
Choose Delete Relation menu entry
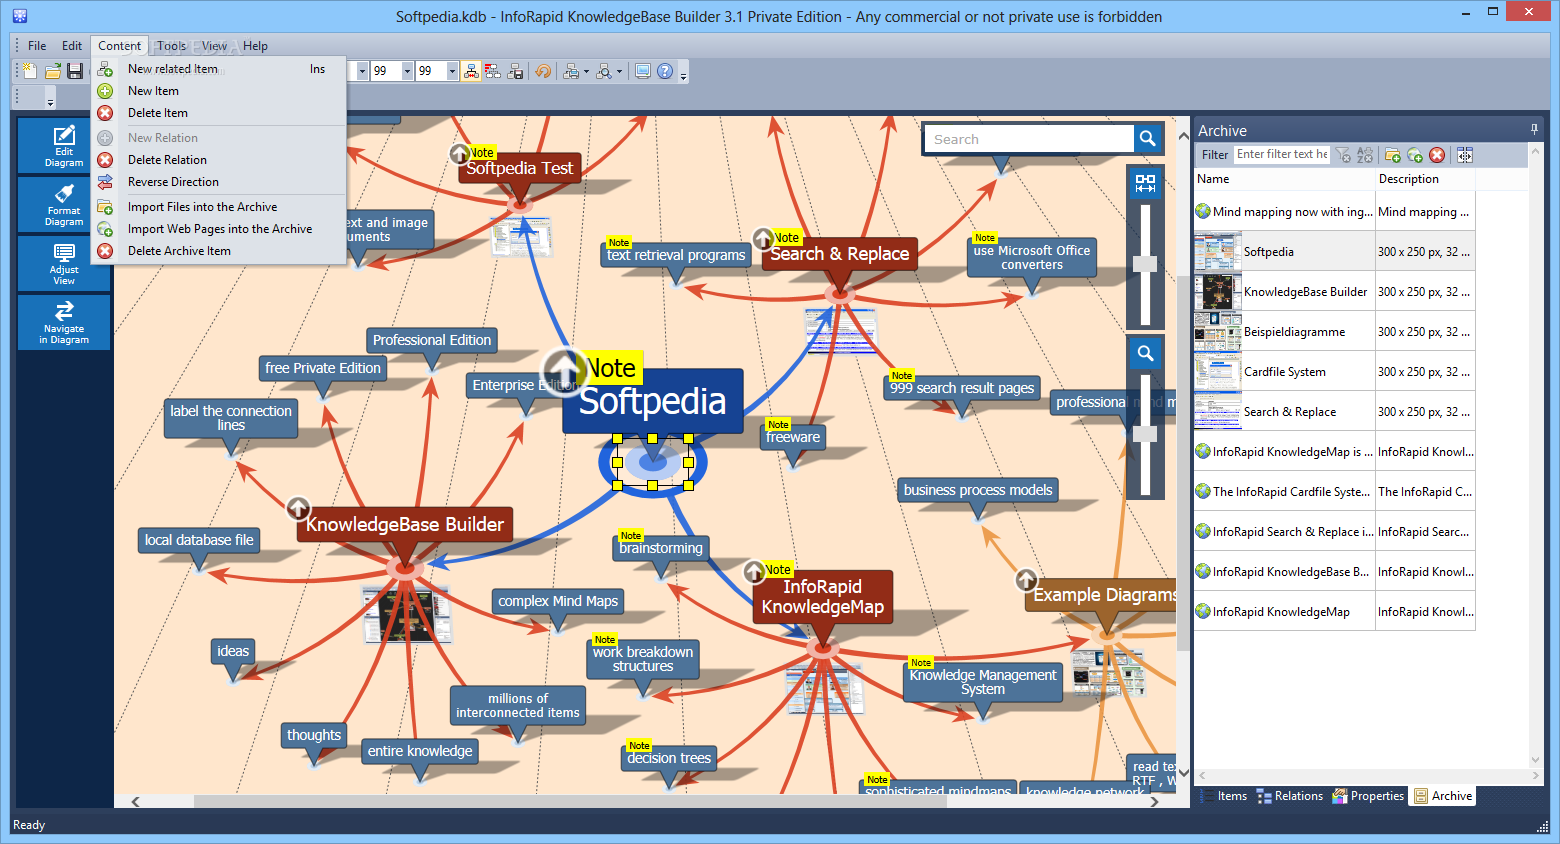click(219, 160)
